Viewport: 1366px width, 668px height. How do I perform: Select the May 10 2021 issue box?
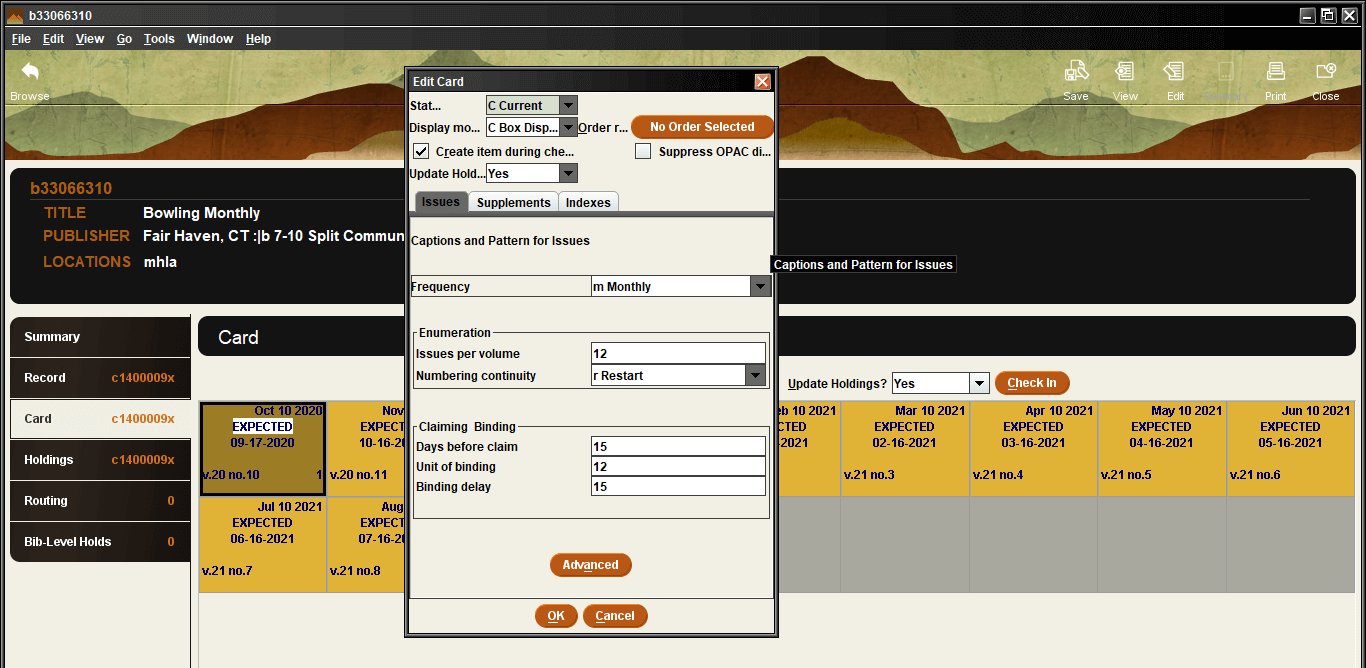[x=1162, y=448]
